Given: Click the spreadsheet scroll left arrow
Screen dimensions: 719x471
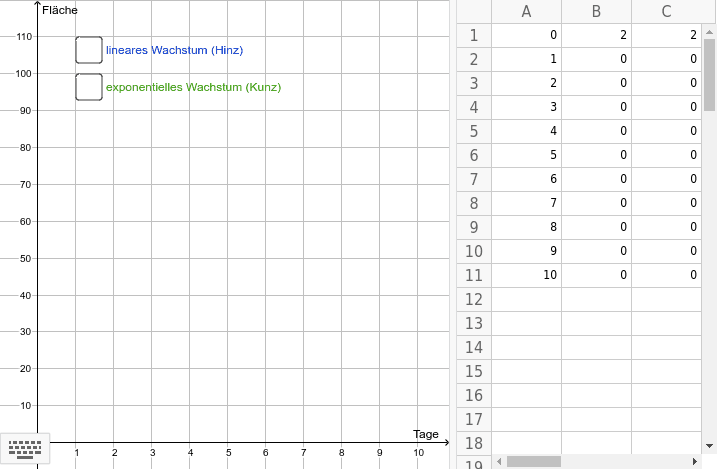Looking at the screenshot, I should 499,461.
